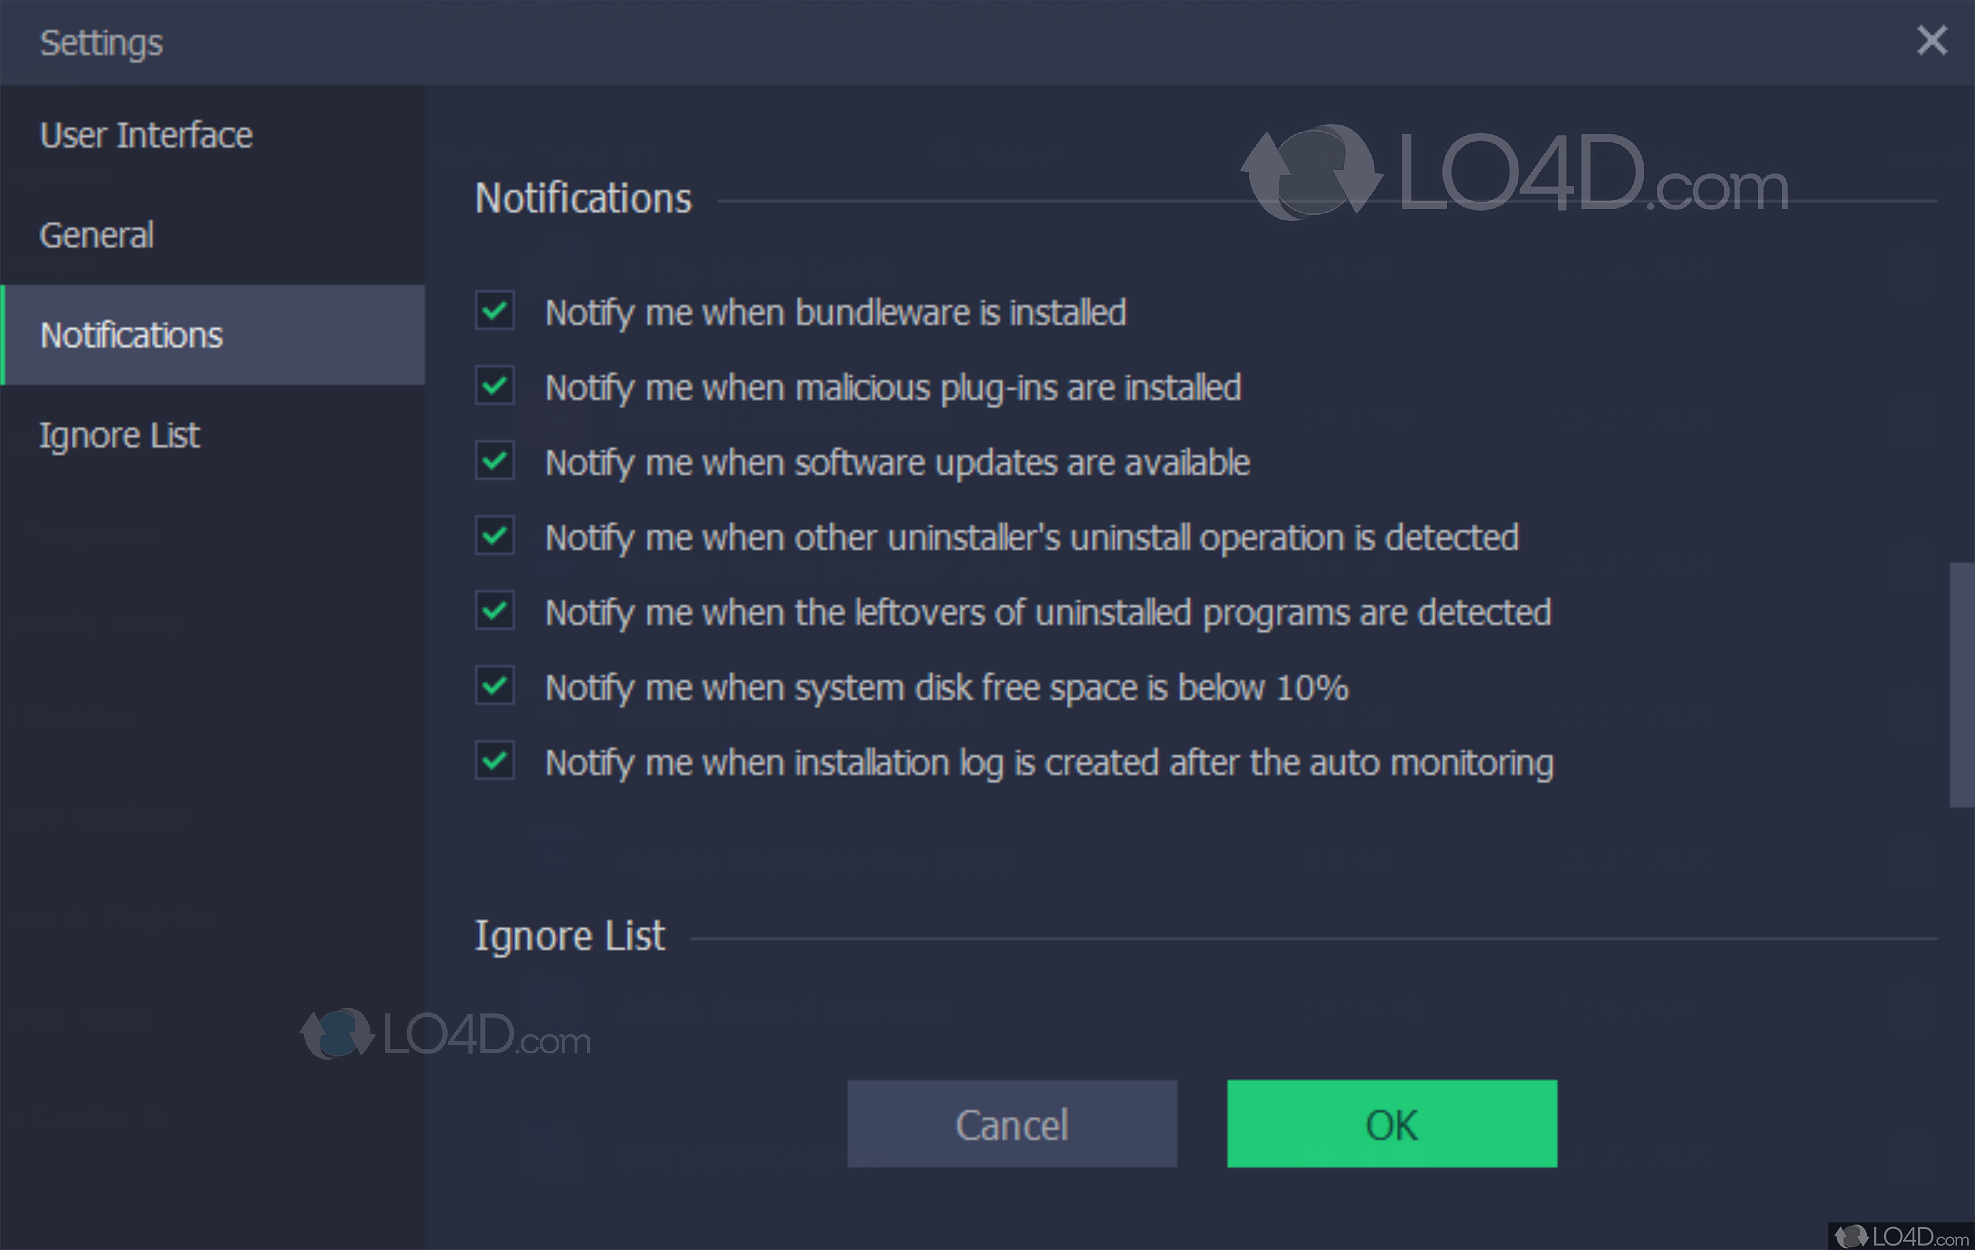Go to the Ignore List sidebar tab
The image size is (1975, 1250).
point(119,435)
